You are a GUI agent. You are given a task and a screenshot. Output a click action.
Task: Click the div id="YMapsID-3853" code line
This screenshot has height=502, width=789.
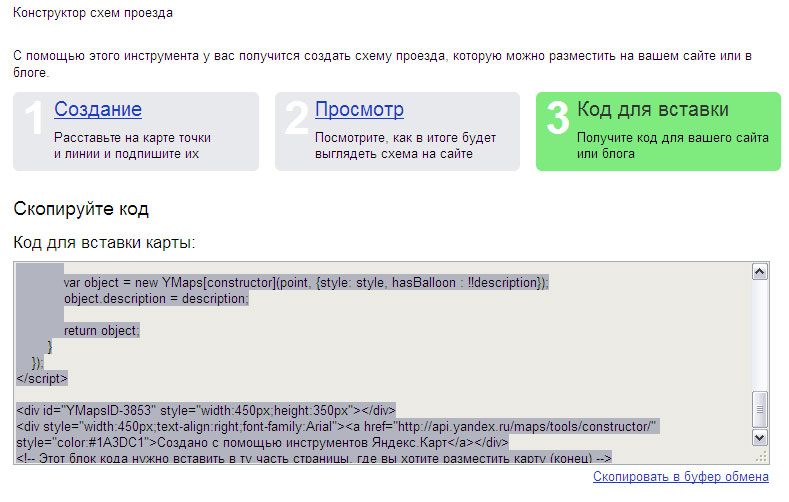(206, 410)
